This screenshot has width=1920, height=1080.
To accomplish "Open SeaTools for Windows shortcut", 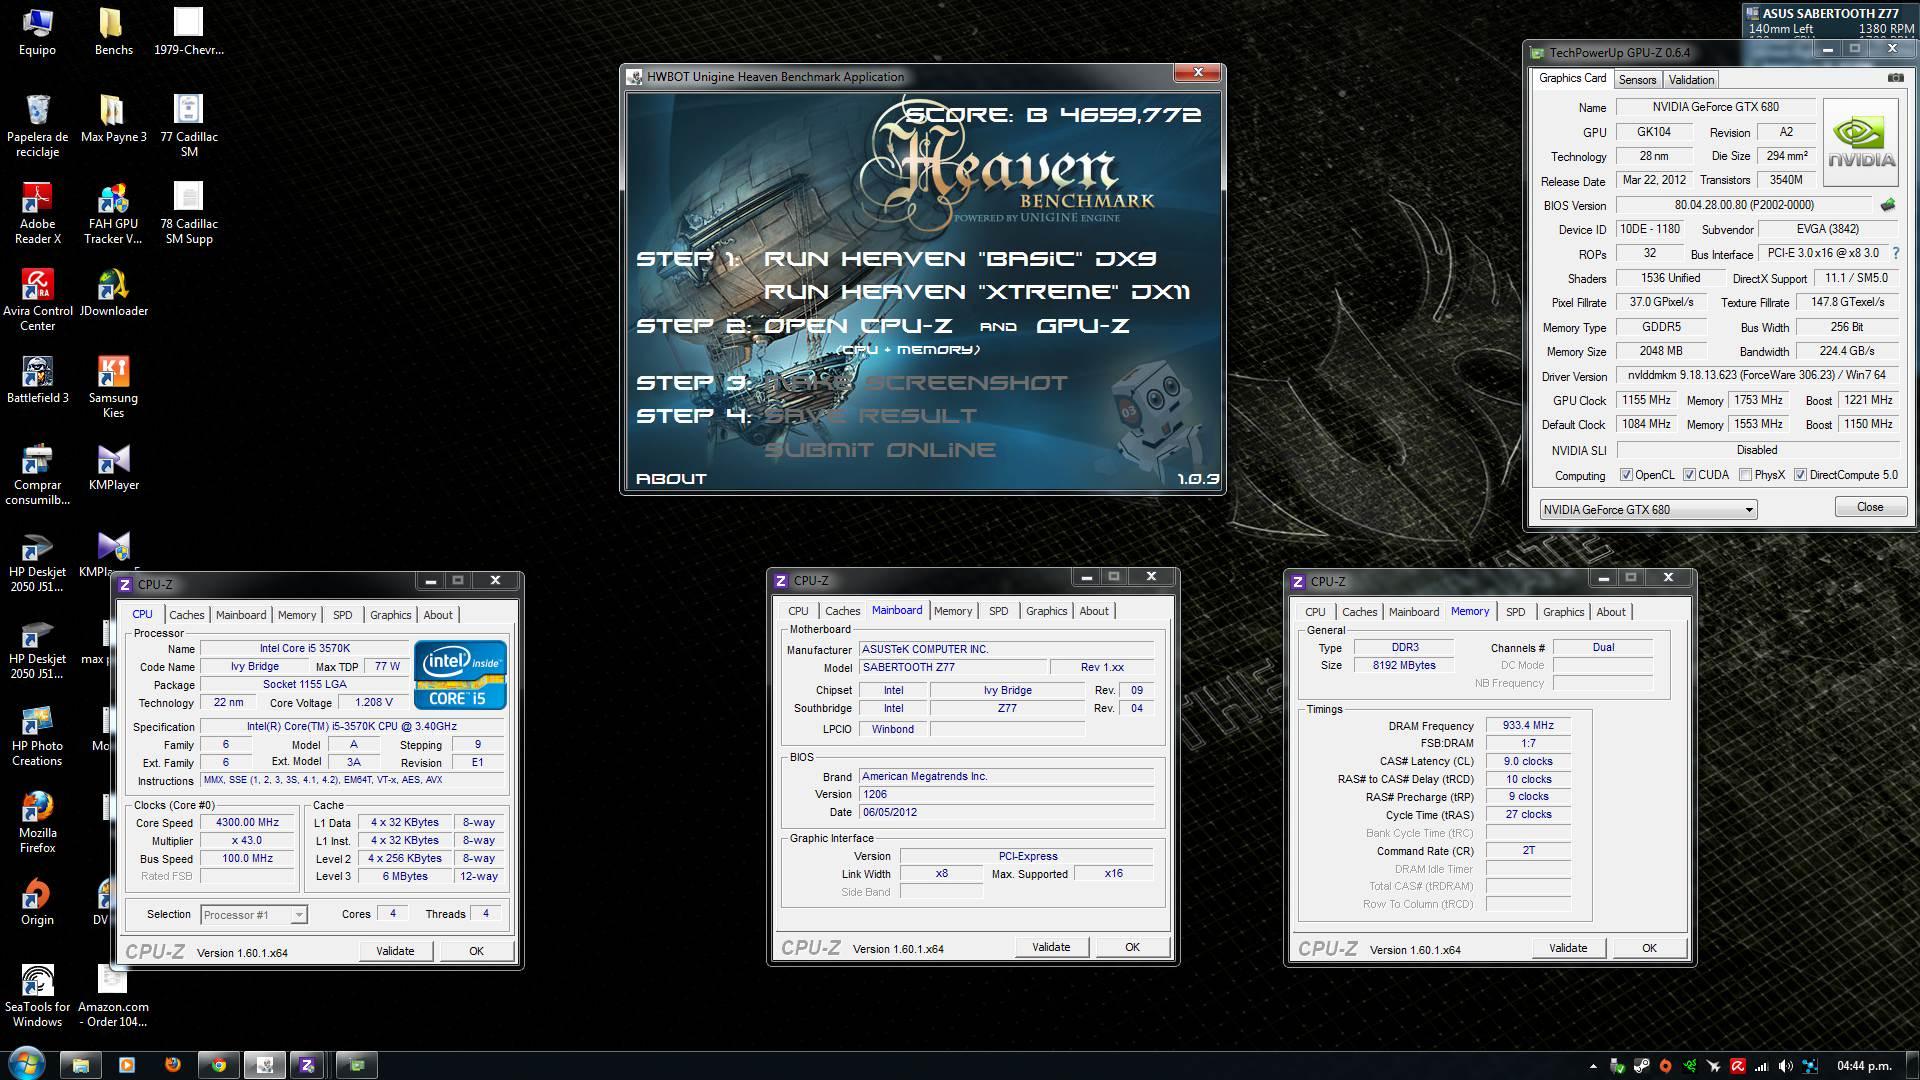I will (x=37, y=996).
